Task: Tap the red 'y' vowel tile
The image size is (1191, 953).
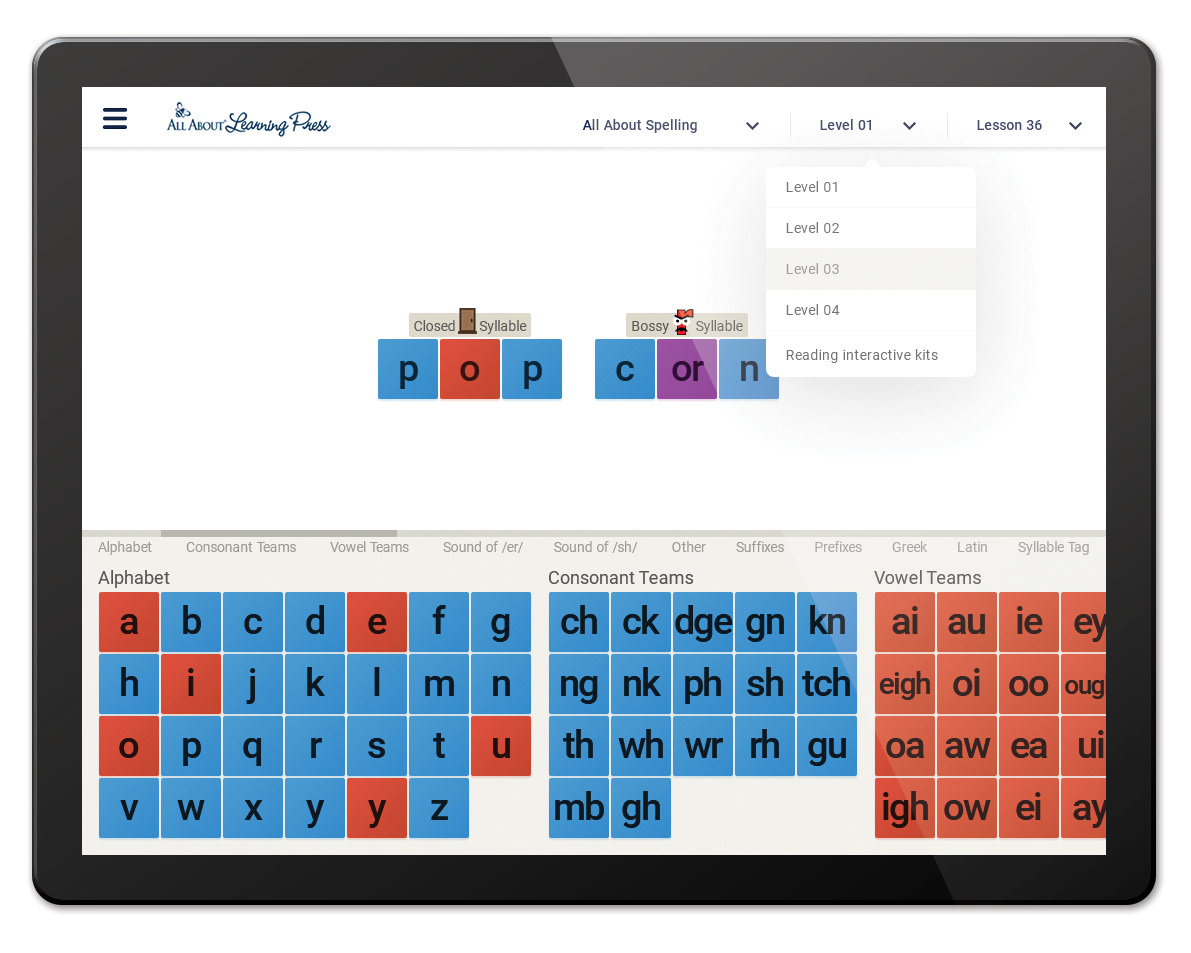Action: (377, 808)
